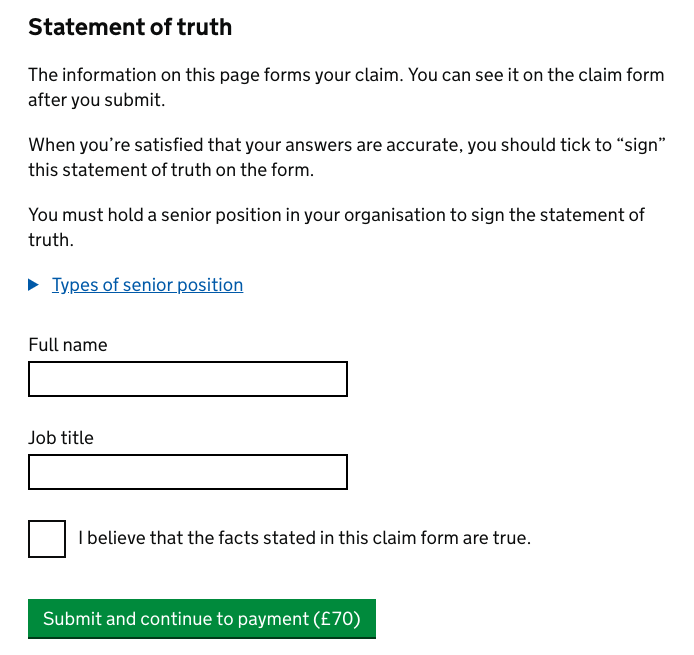The height and width of the screenshot is (655, 694).
Task: Click the word 'Submit' on the green button
Action: [72, 619]
